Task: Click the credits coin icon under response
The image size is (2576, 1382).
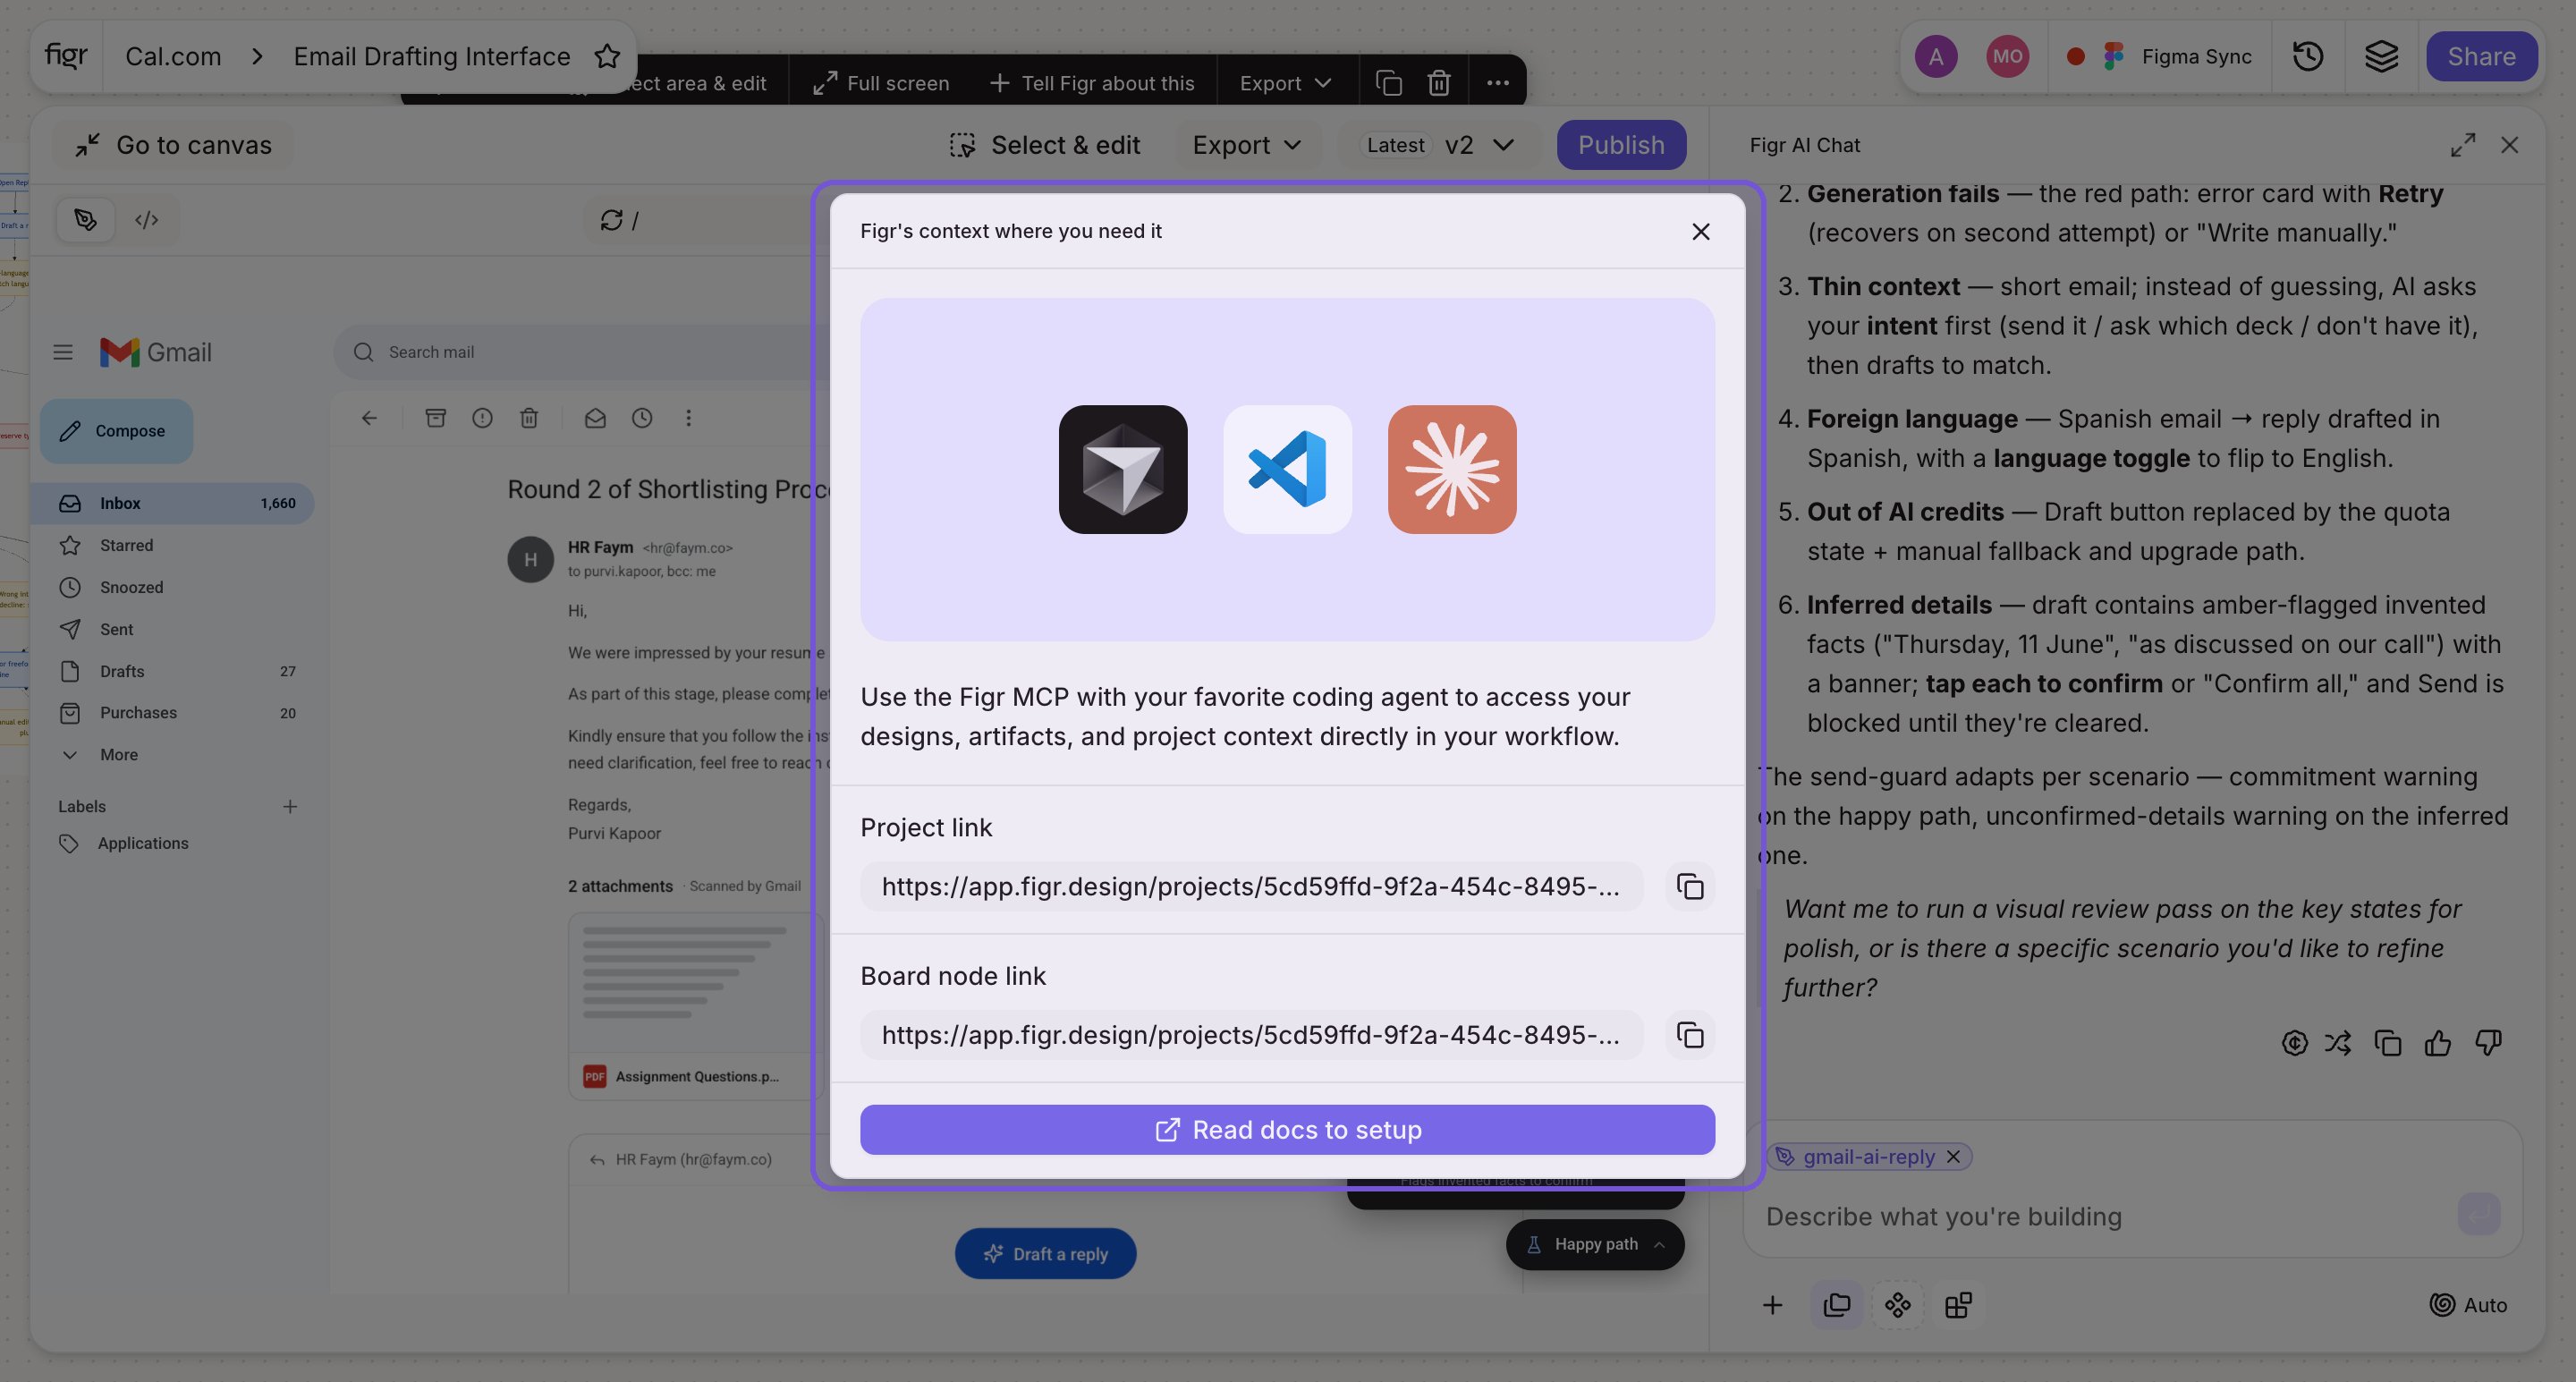Action: click(2294, 1043)
